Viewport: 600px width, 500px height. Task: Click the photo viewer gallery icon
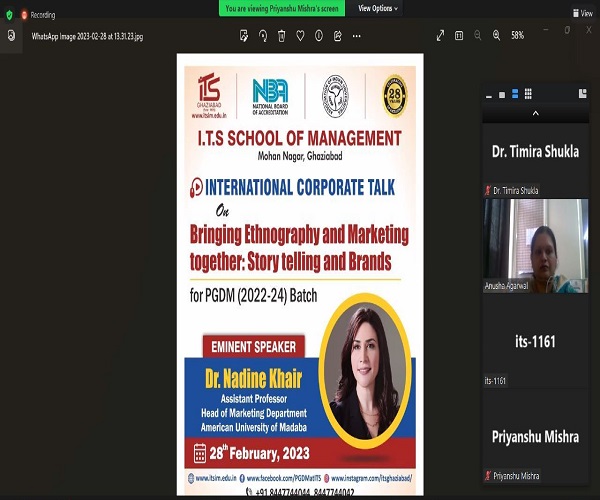tap(11, 36)
